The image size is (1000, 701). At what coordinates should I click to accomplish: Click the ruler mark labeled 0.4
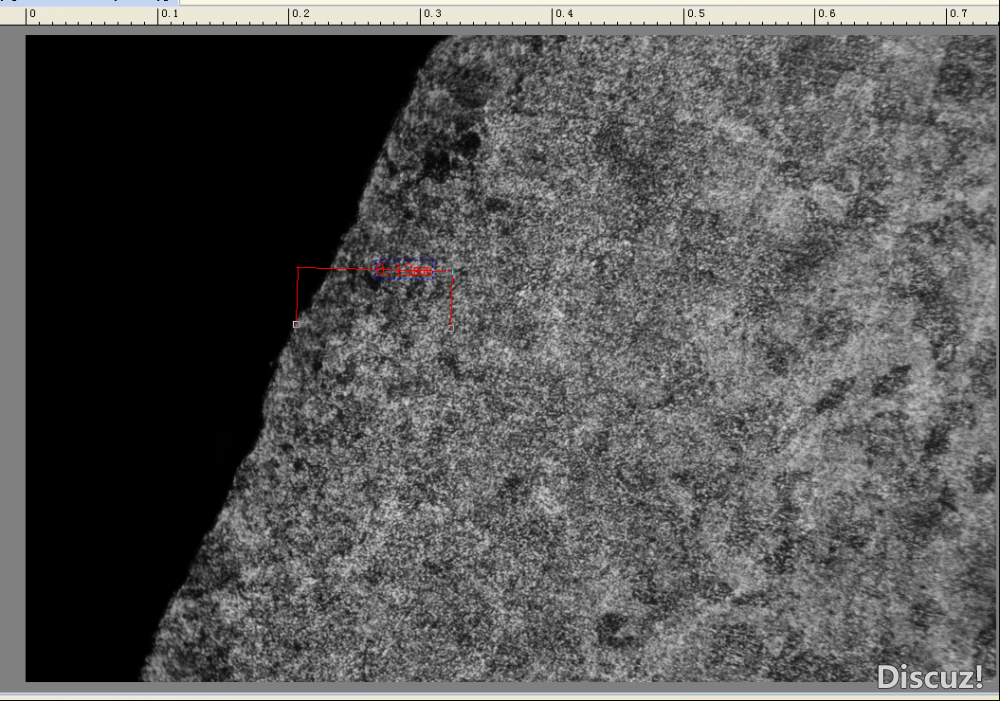click(x=564, y=13)
